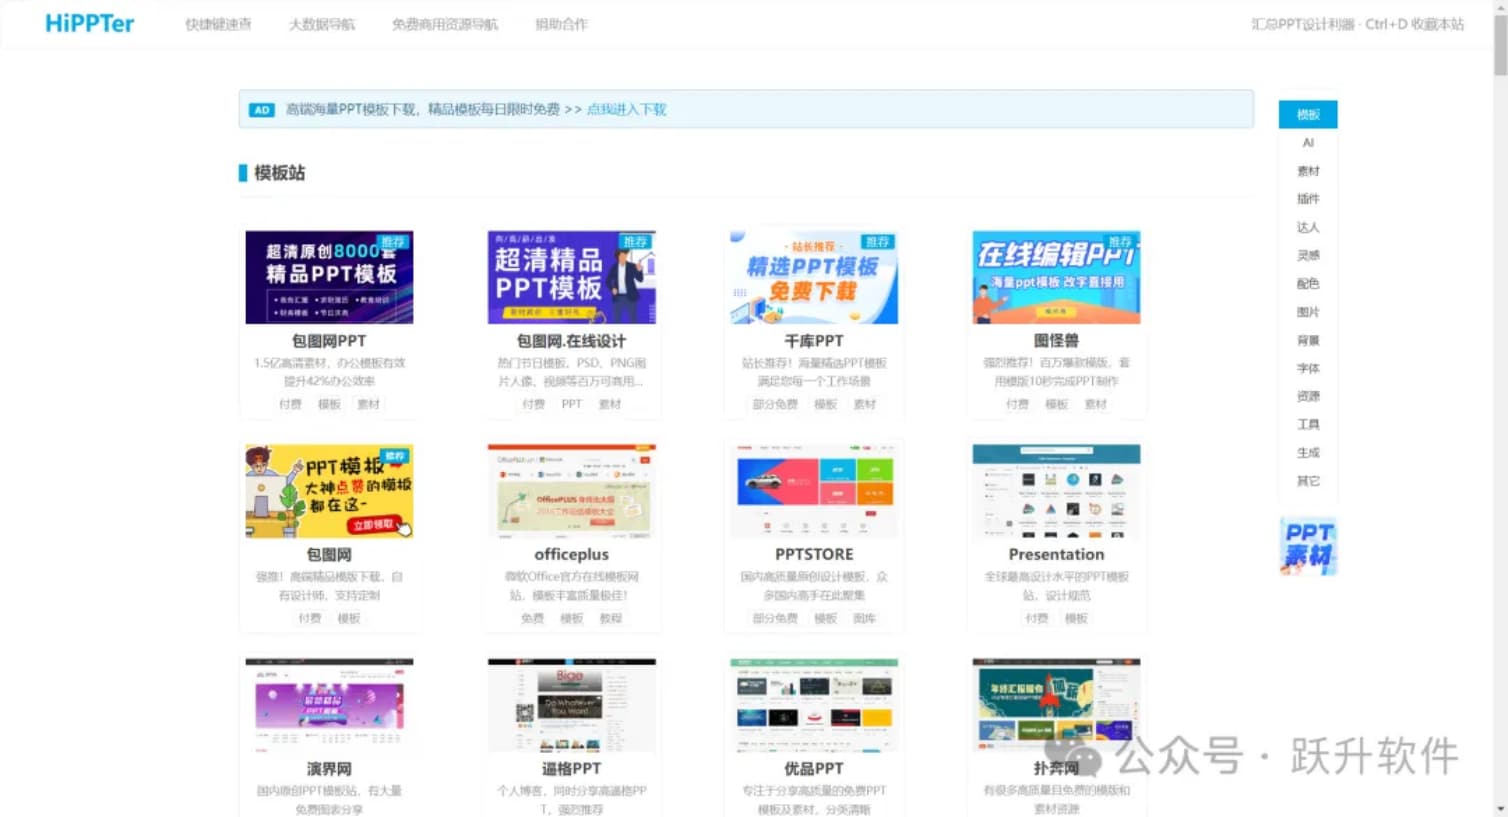Open the 优品PPT thumbnail image
This screenshot has height=817, width=1508.
coord(814,705)
